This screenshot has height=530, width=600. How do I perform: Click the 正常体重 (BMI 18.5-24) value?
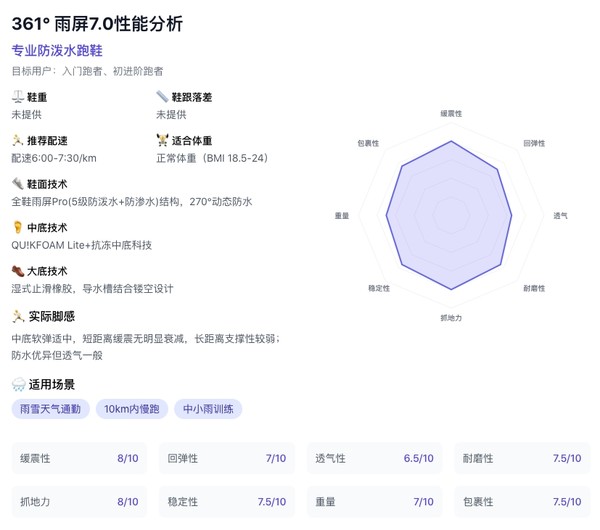coord(212,158)
